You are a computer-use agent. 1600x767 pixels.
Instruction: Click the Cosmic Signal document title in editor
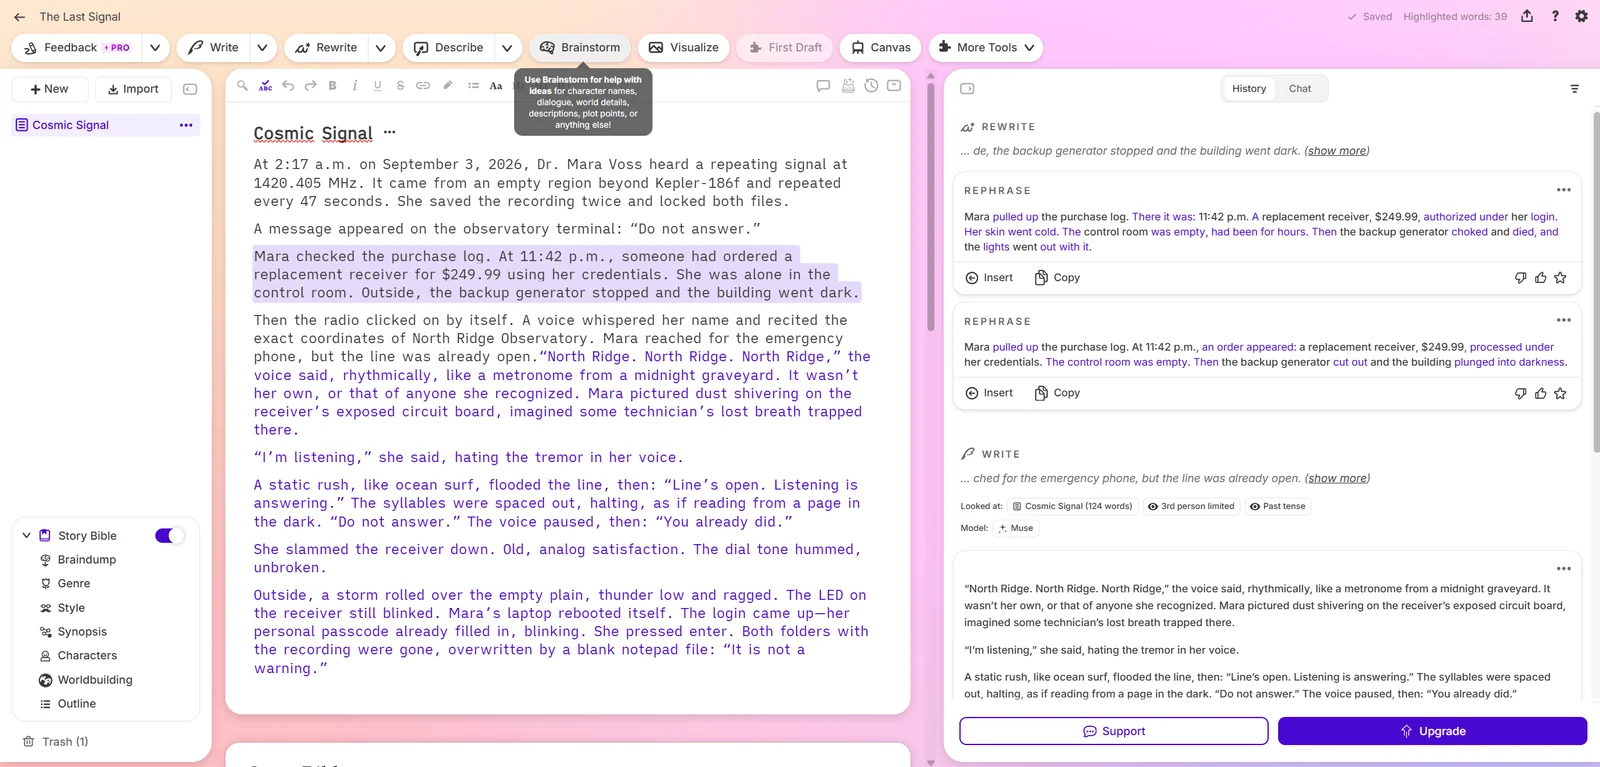pos(313,133)
